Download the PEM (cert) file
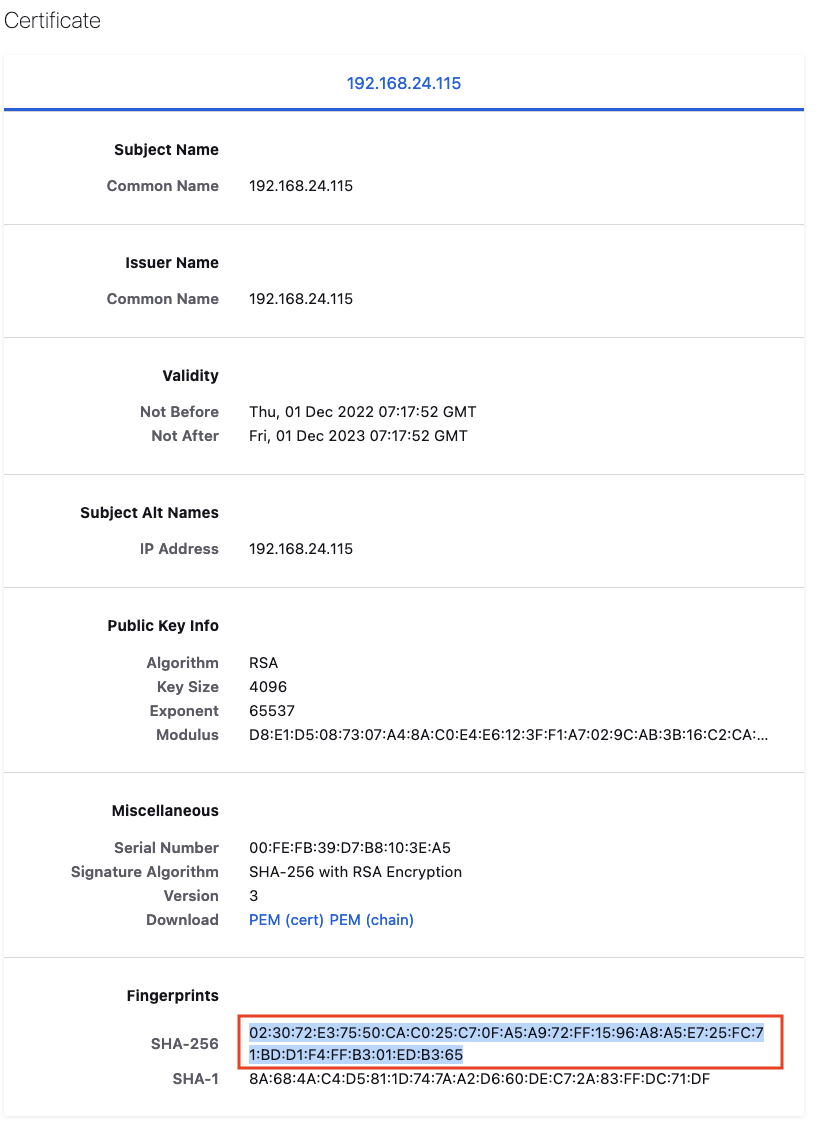 point(286,920)
